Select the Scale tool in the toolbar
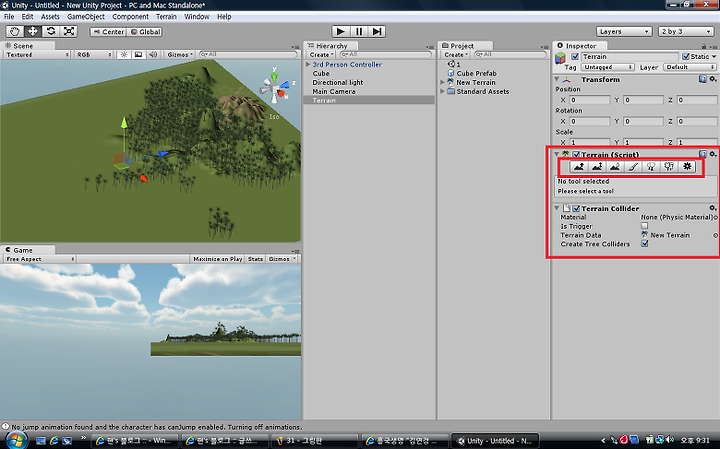The width and height of the screenshot is (720, 449). coord(69,31)
